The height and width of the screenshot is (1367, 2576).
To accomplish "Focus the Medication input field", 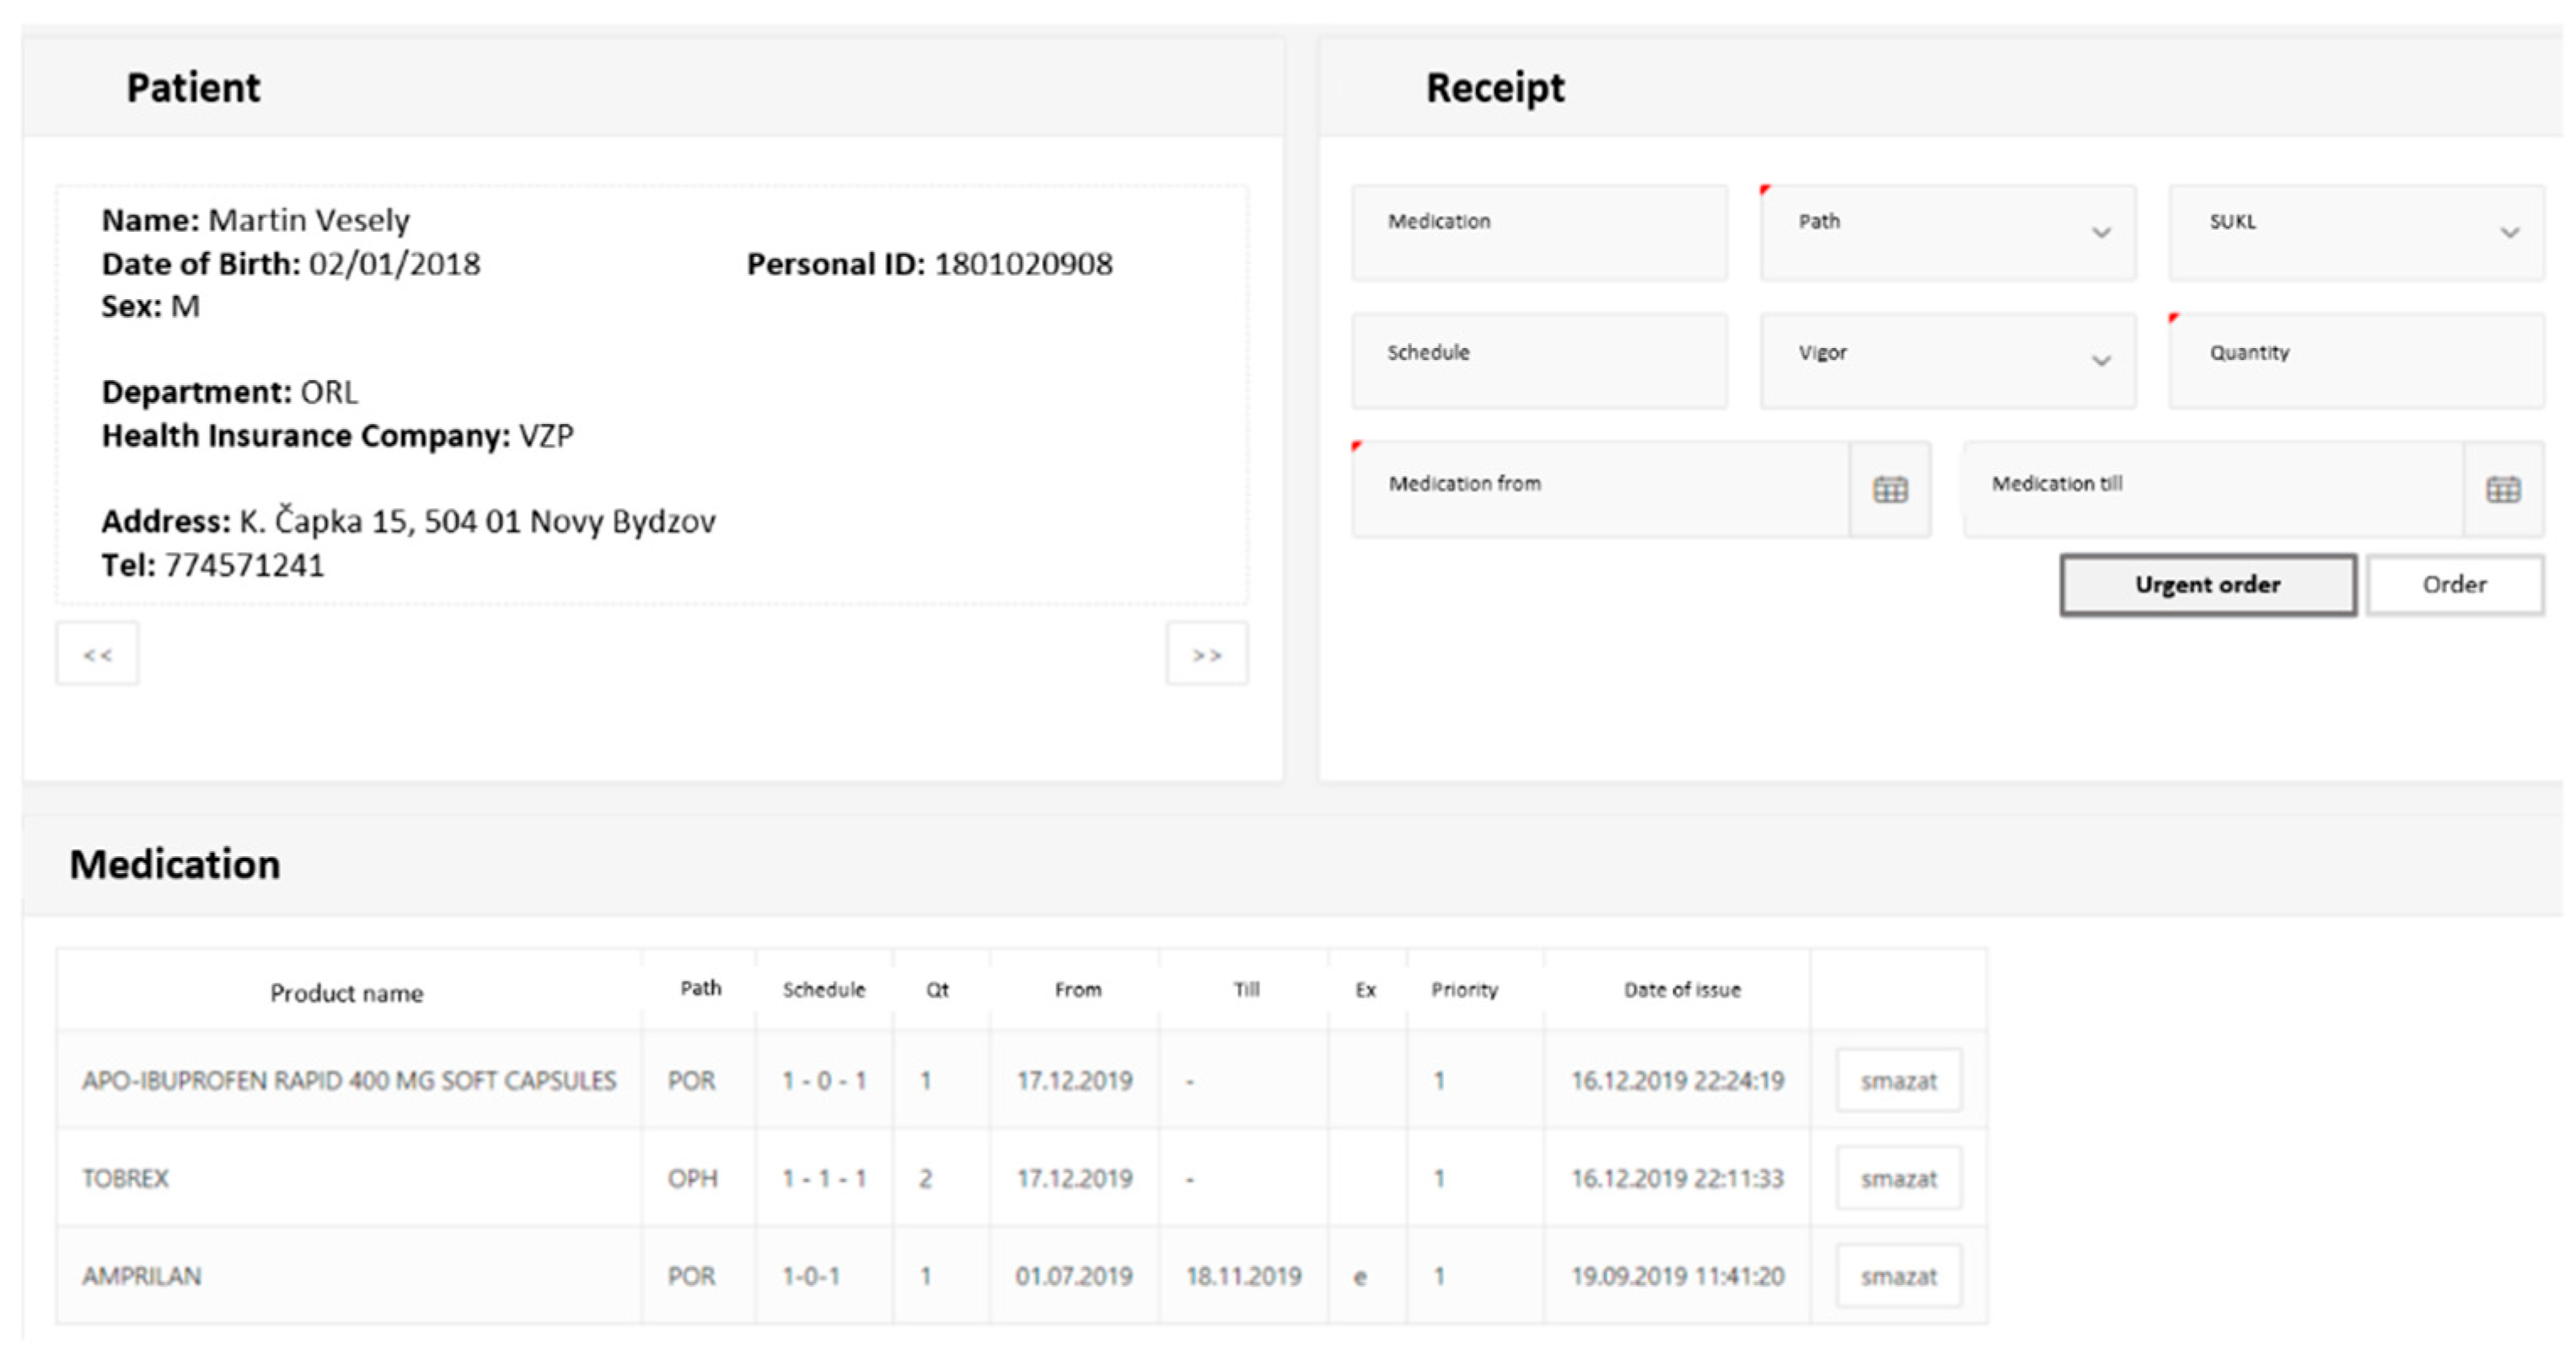I will pyautogui.click(x=1538, y=233).
